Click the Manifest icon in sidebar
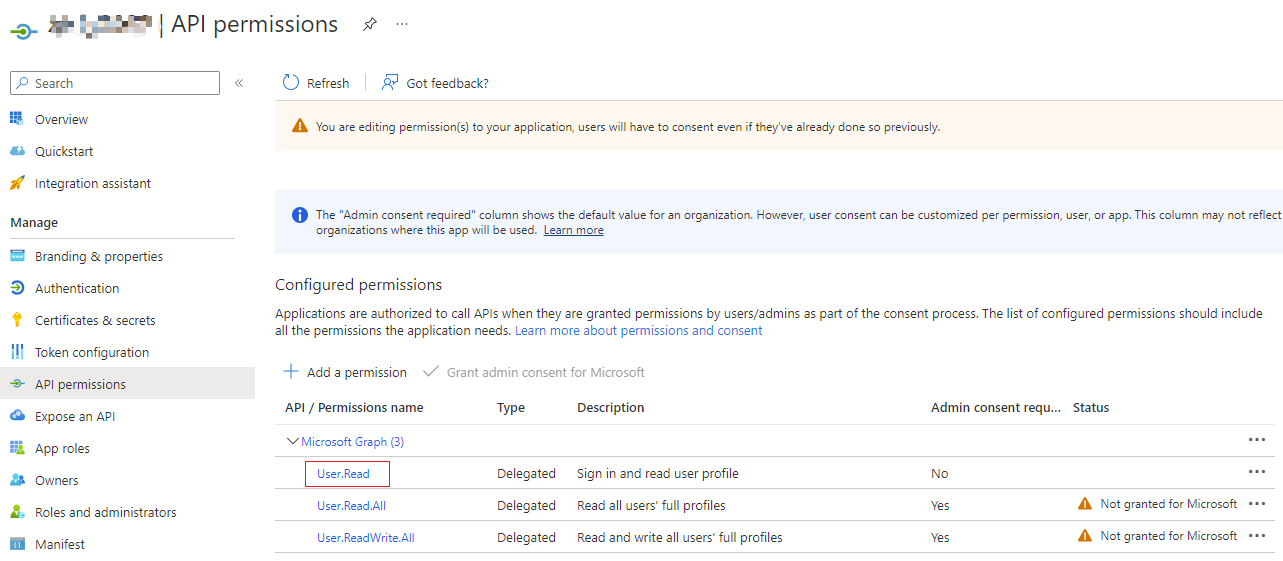The height and width of the screenshot is (561, 1283). click(17, 544)
